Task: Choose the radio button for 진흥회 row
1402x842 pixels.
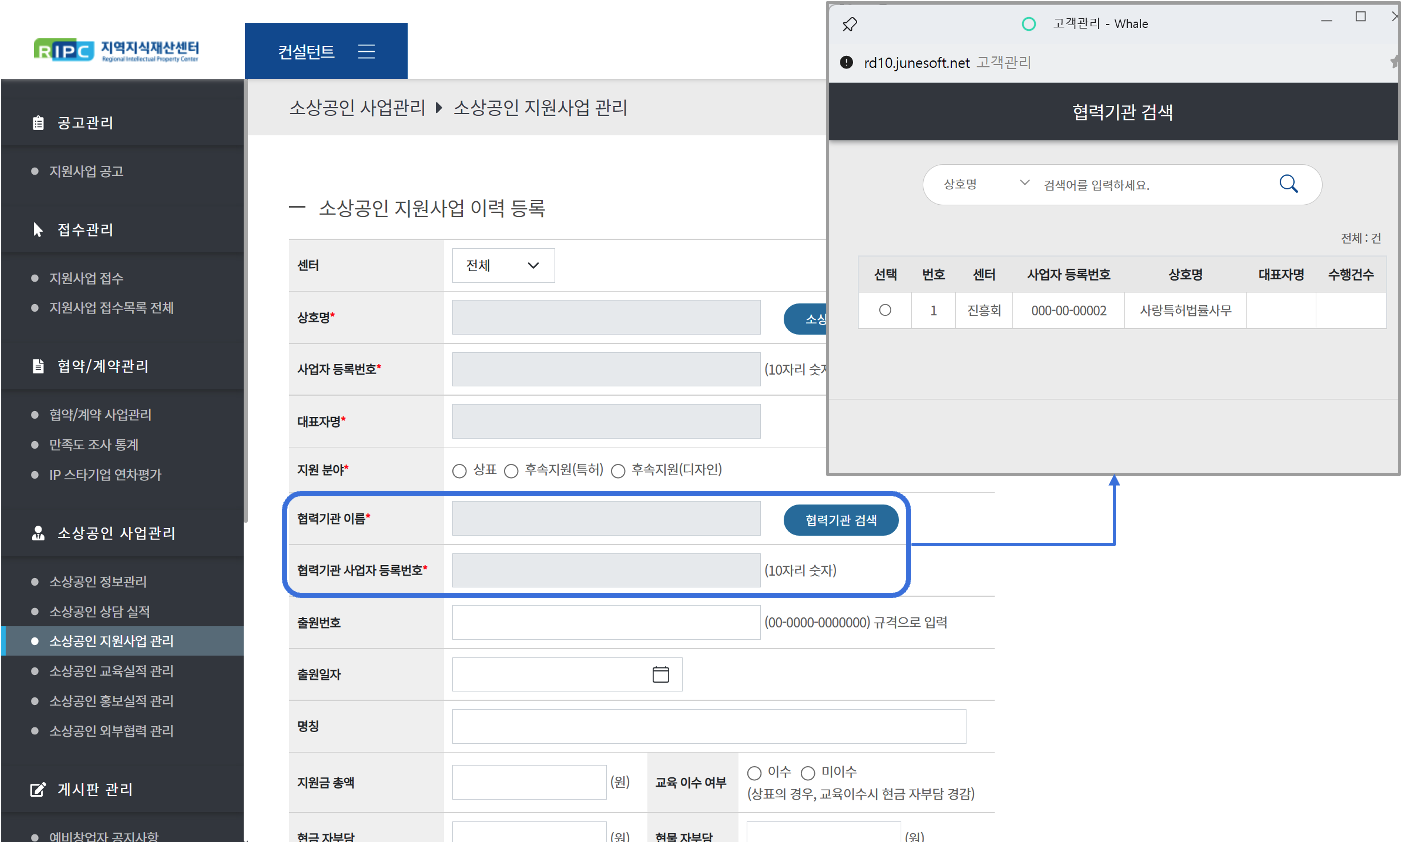Action: [885, 310]
